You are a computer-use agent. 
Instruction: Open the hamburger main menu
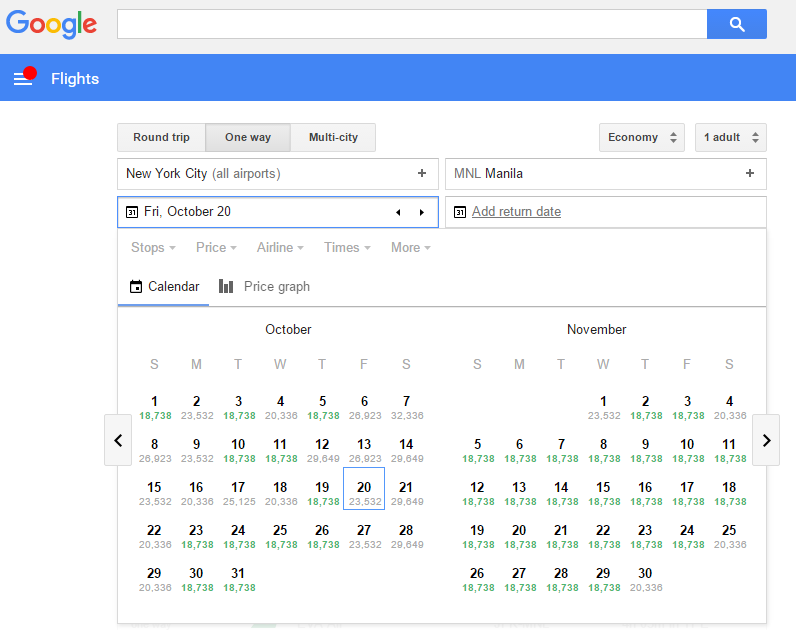click(x=23, y=78)
